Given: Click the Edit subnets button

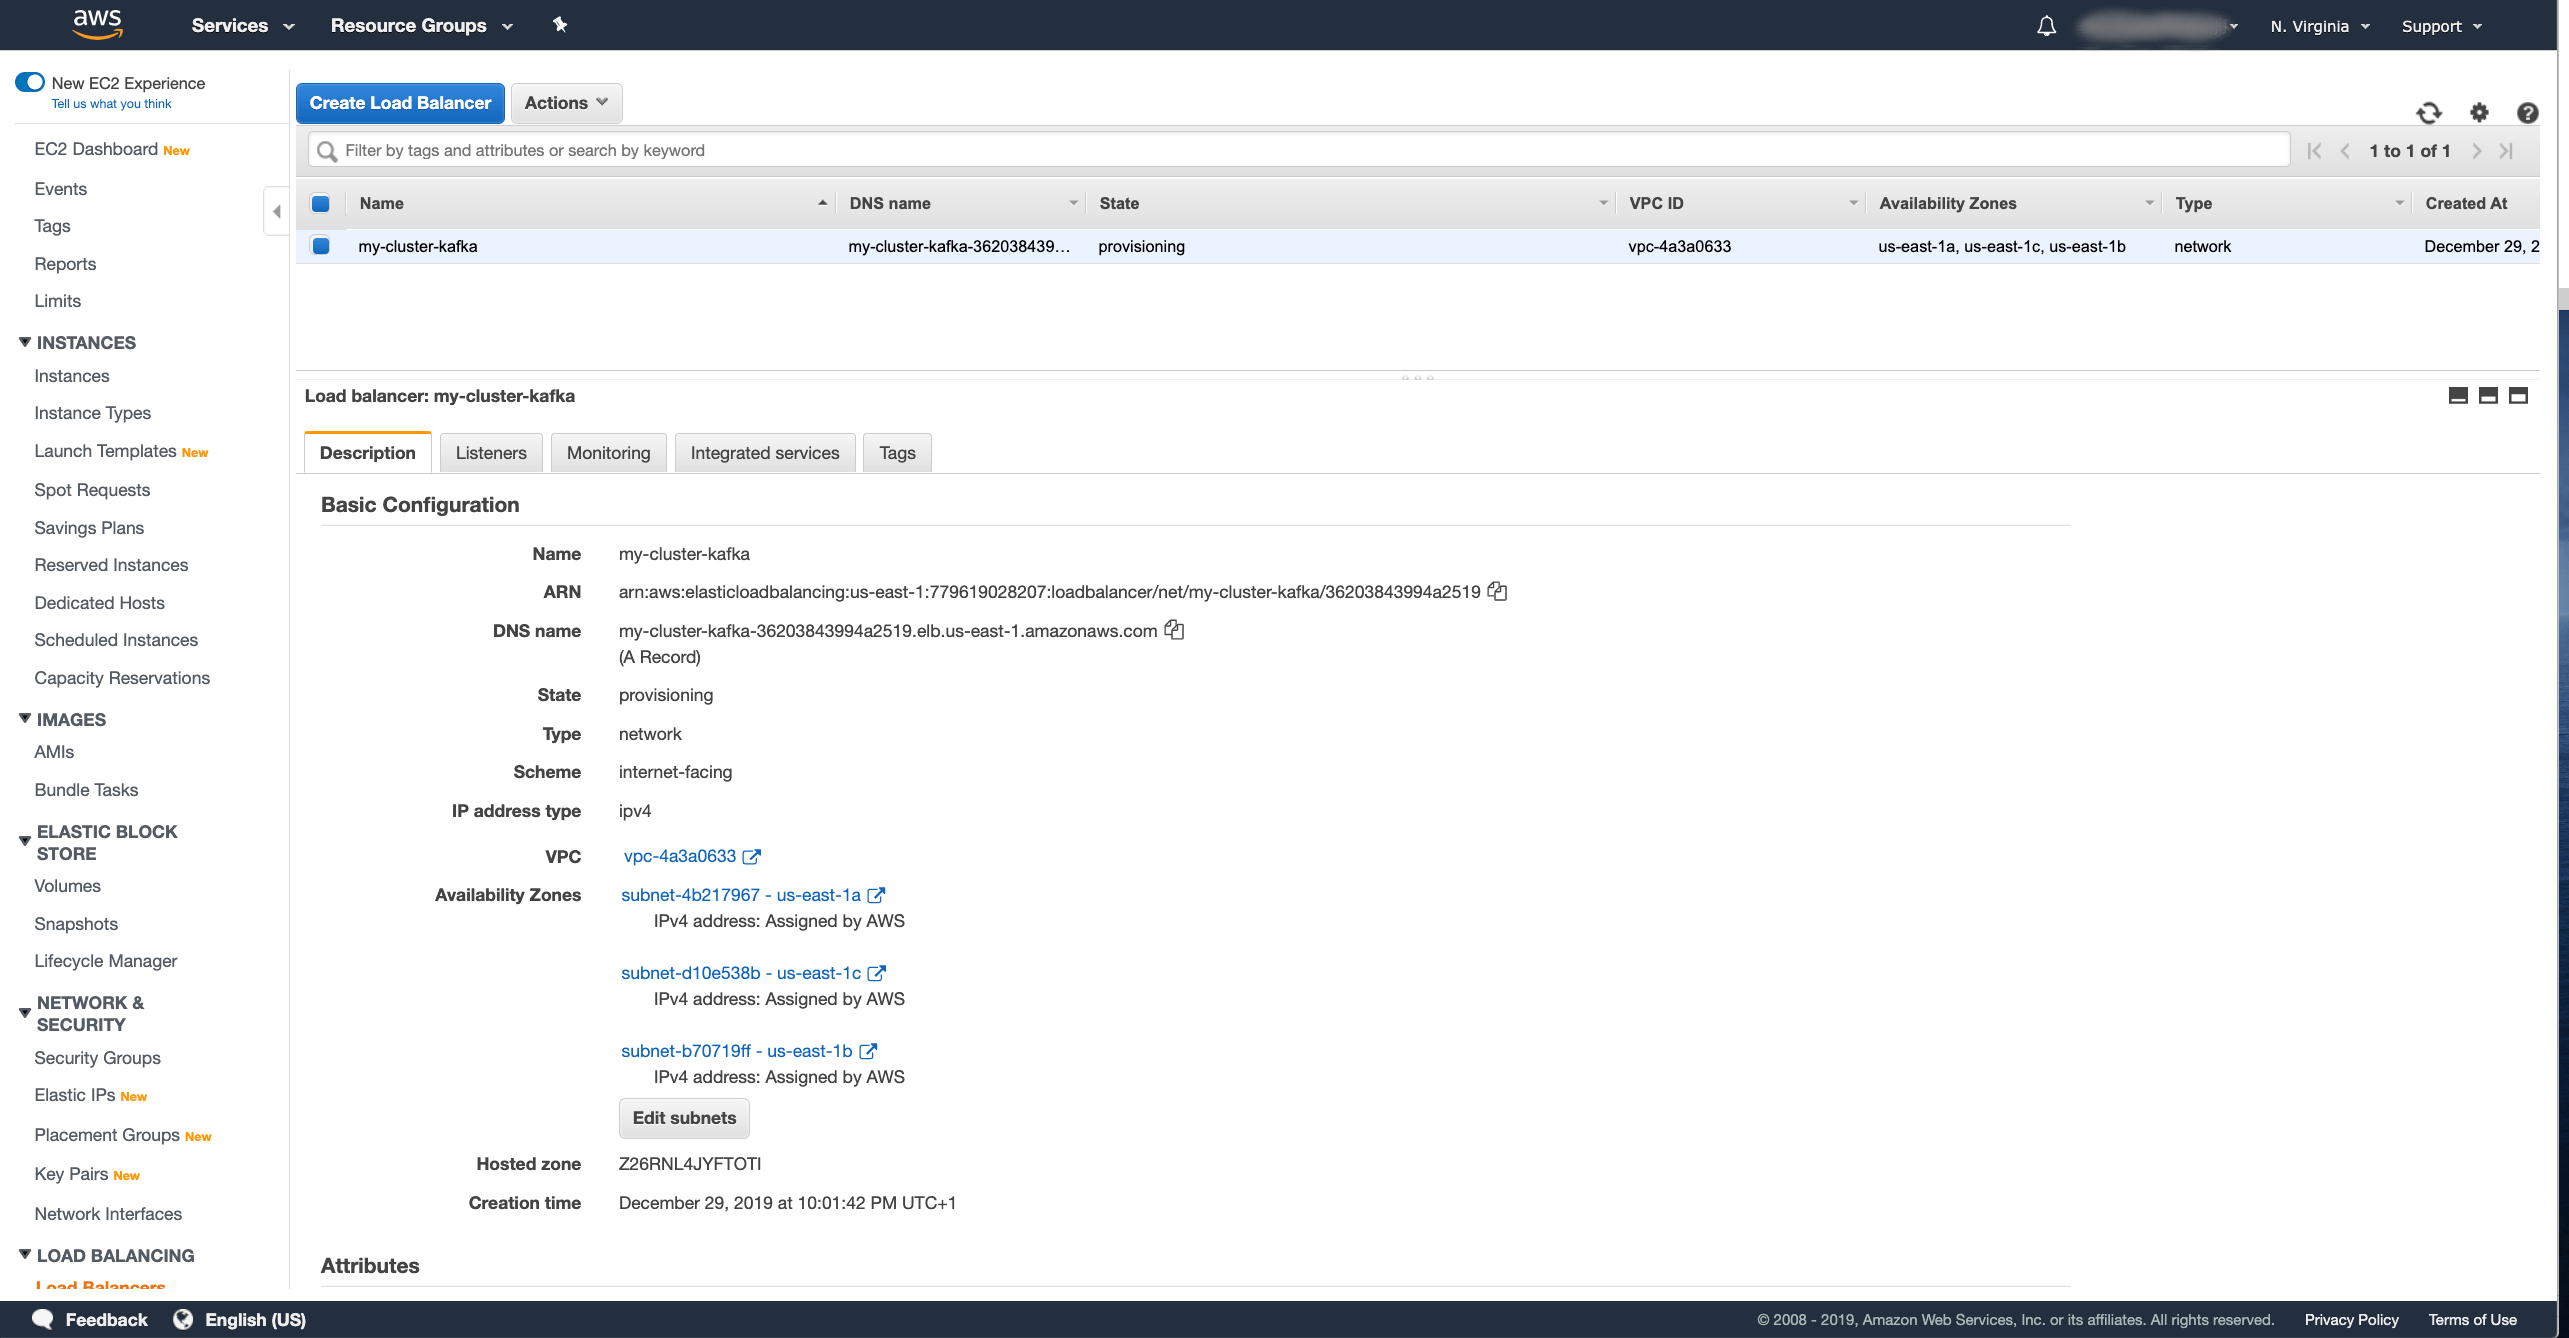Looking at the screenshot, I should click(684, 1118).
